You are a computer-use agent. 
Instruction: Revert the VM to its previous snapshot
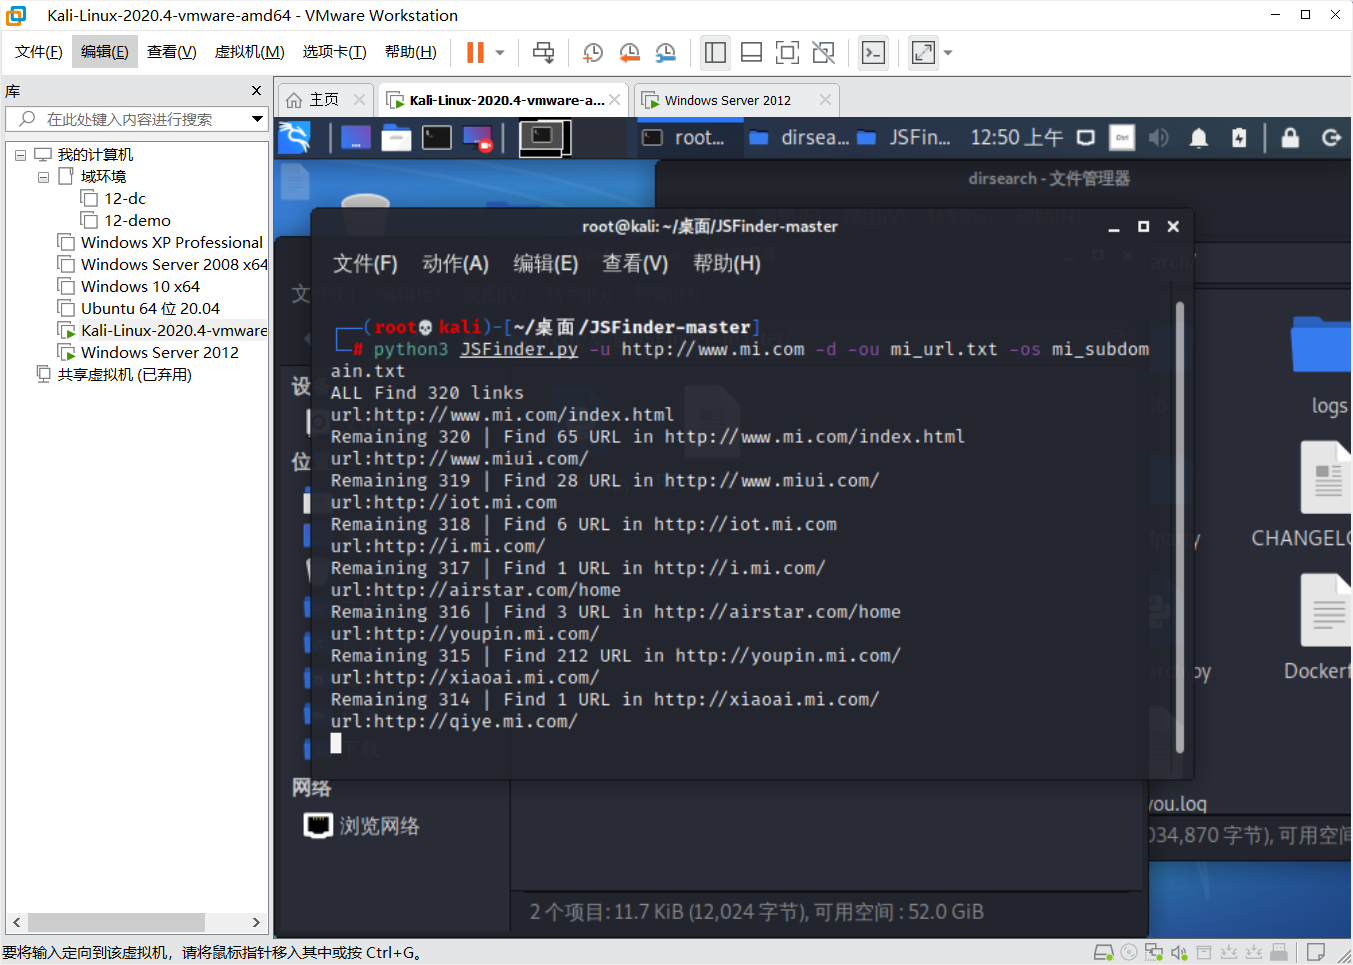(629, 52)
